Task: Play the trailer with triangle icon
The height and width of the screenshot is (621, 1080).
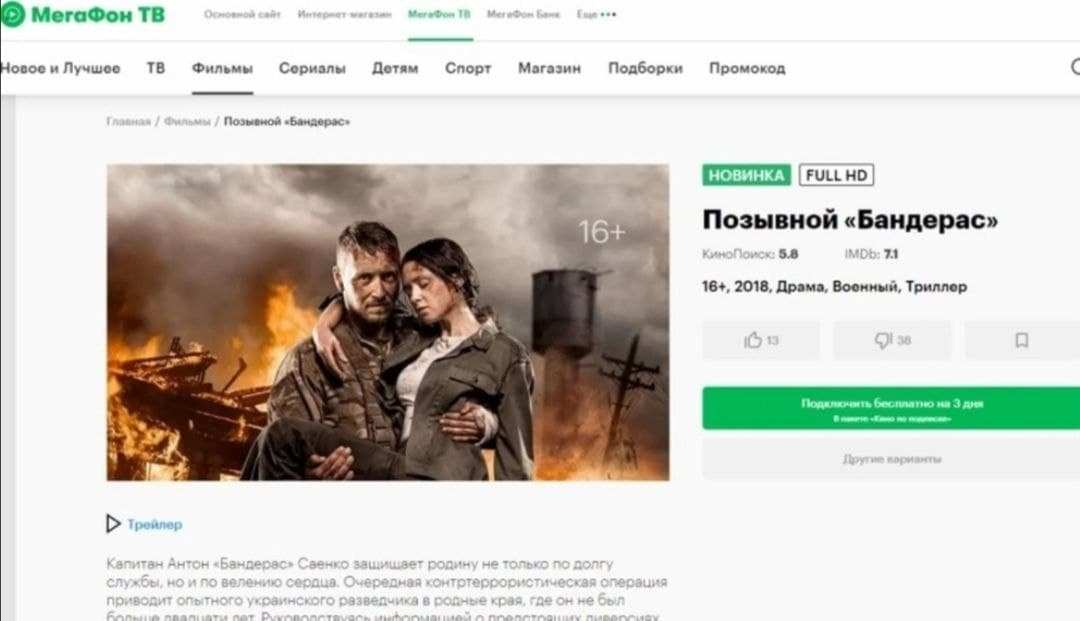Action: [113, 524]
